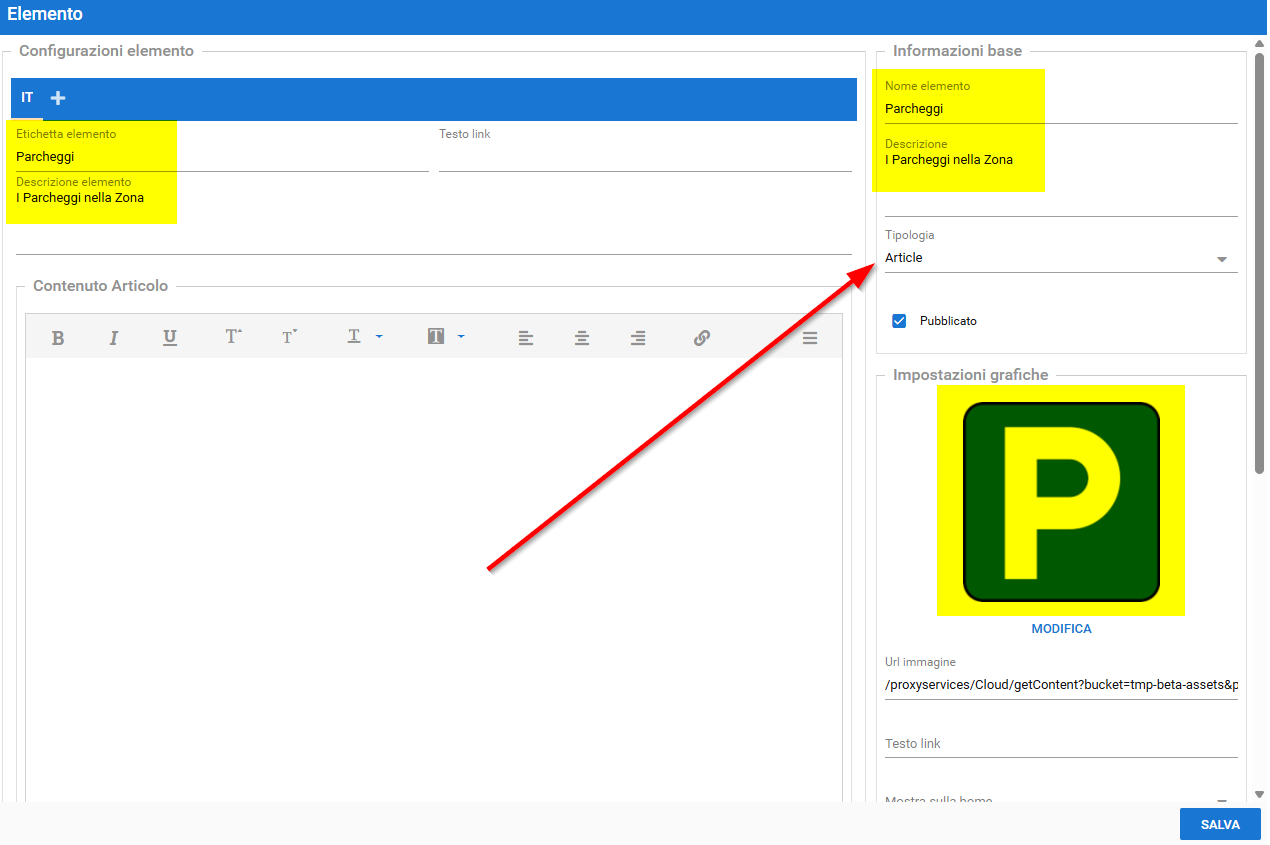This screenshot has height=845, width=1270.
Task: Center align the article text
Action: point(581,338)
